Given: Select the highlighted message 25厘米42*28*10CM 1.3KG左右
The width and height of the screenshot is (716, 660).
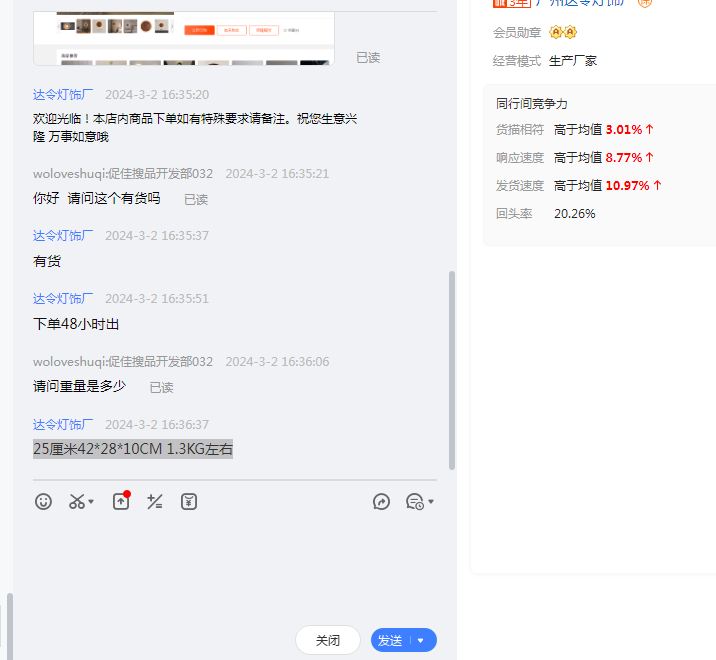Looking at the screenshot, I should (x=133, y=449).
